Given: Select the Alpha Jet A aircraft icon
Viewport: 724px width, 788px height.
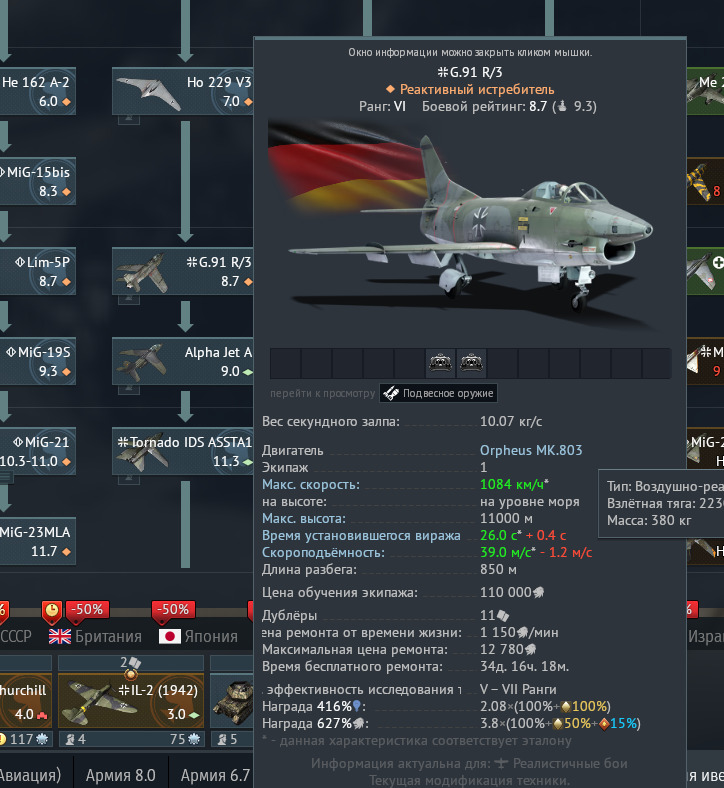Looking at the screenshot, I should [x=141, y=361].
